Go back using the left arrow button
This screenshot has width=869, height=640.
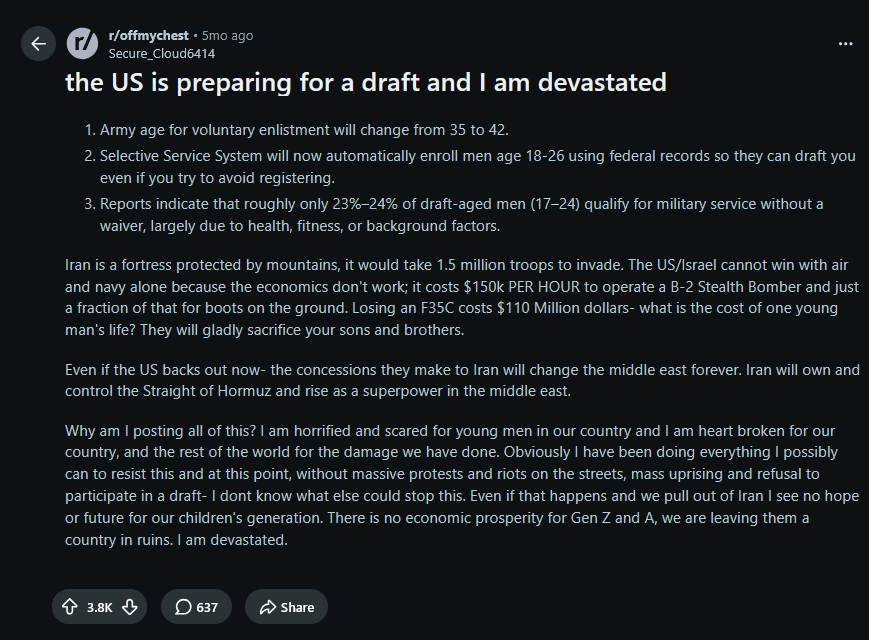click(38, 44)
